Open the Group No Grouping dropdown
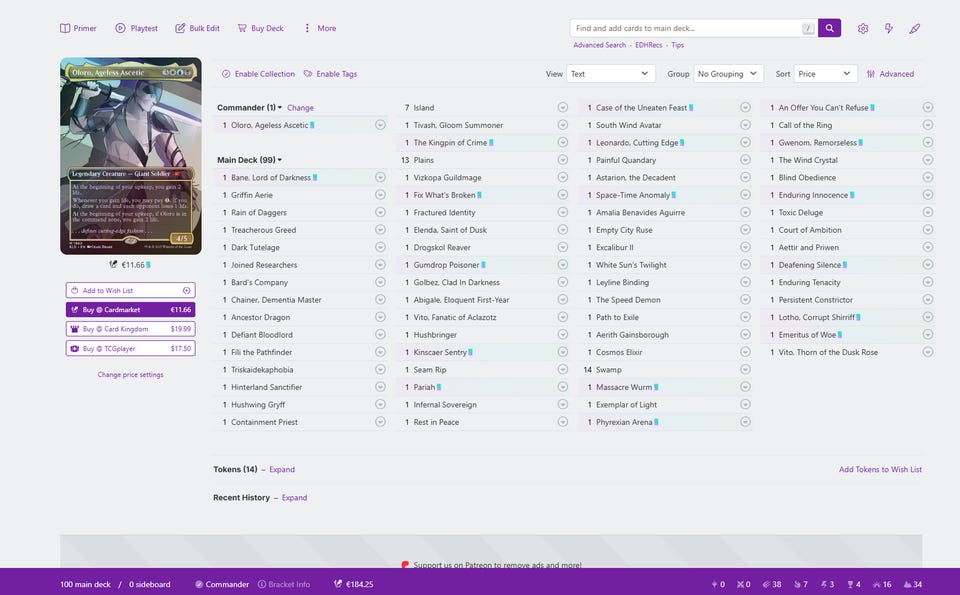 729,74
